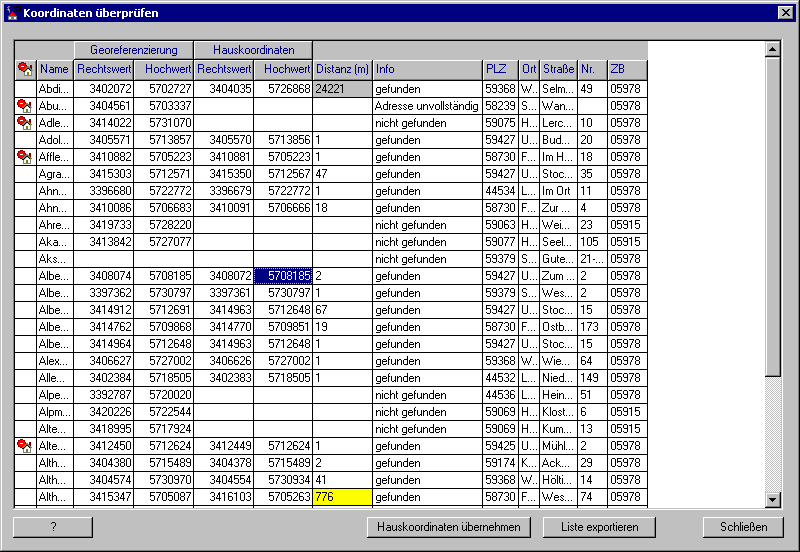Image resolution: width=800 pixels, height=552 pixels.
Task: Select name cell Aka...
Action: click(55, 242)
